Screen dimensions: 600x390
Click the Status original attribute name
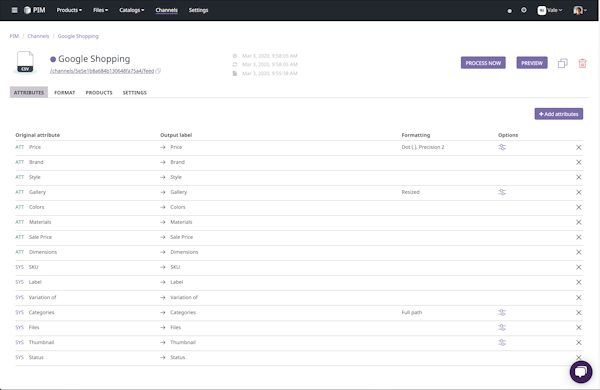click(x=36, y=357)
